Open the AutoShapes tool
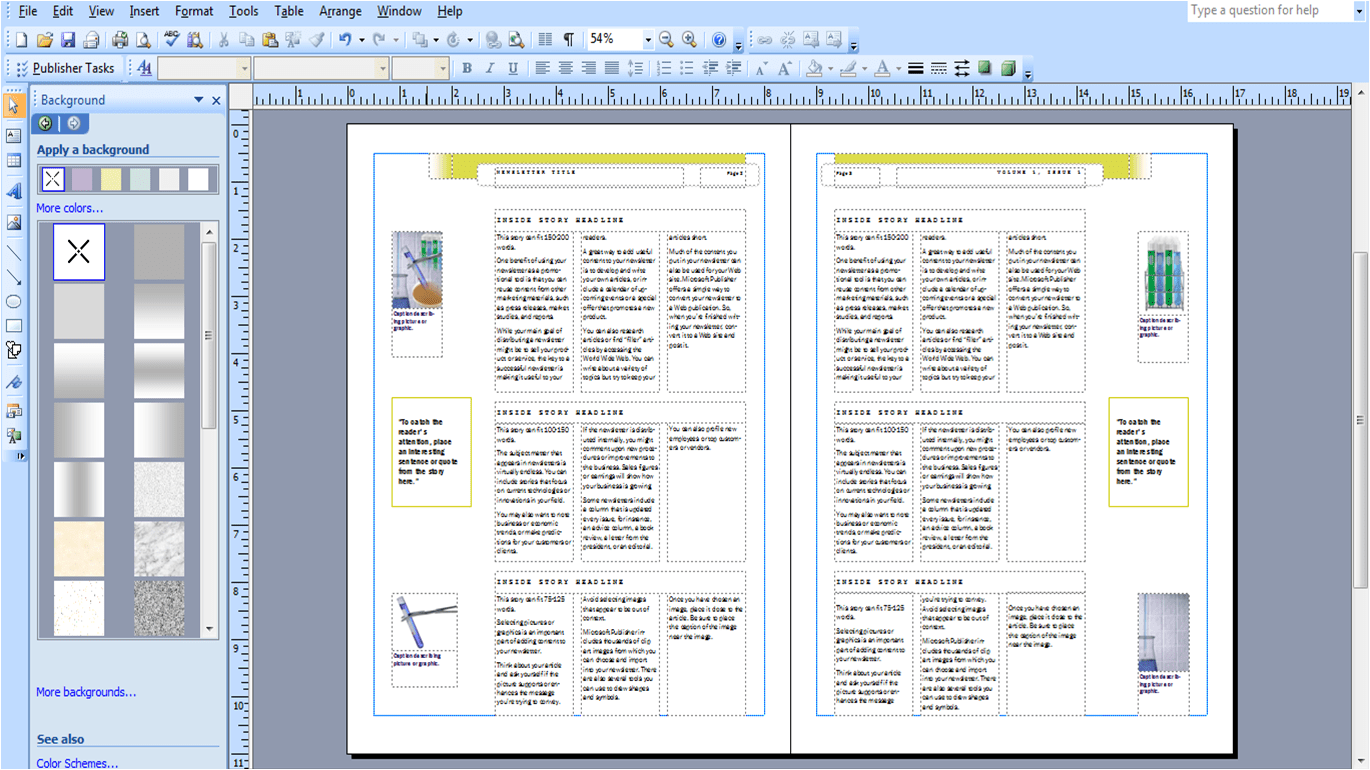 (14, 350)
